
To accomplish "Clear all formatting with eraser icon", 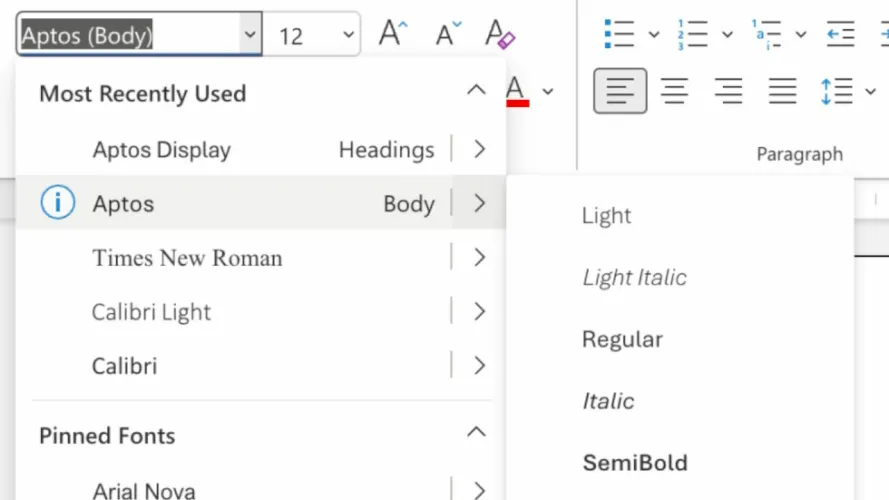I will [x=500, y=35].
